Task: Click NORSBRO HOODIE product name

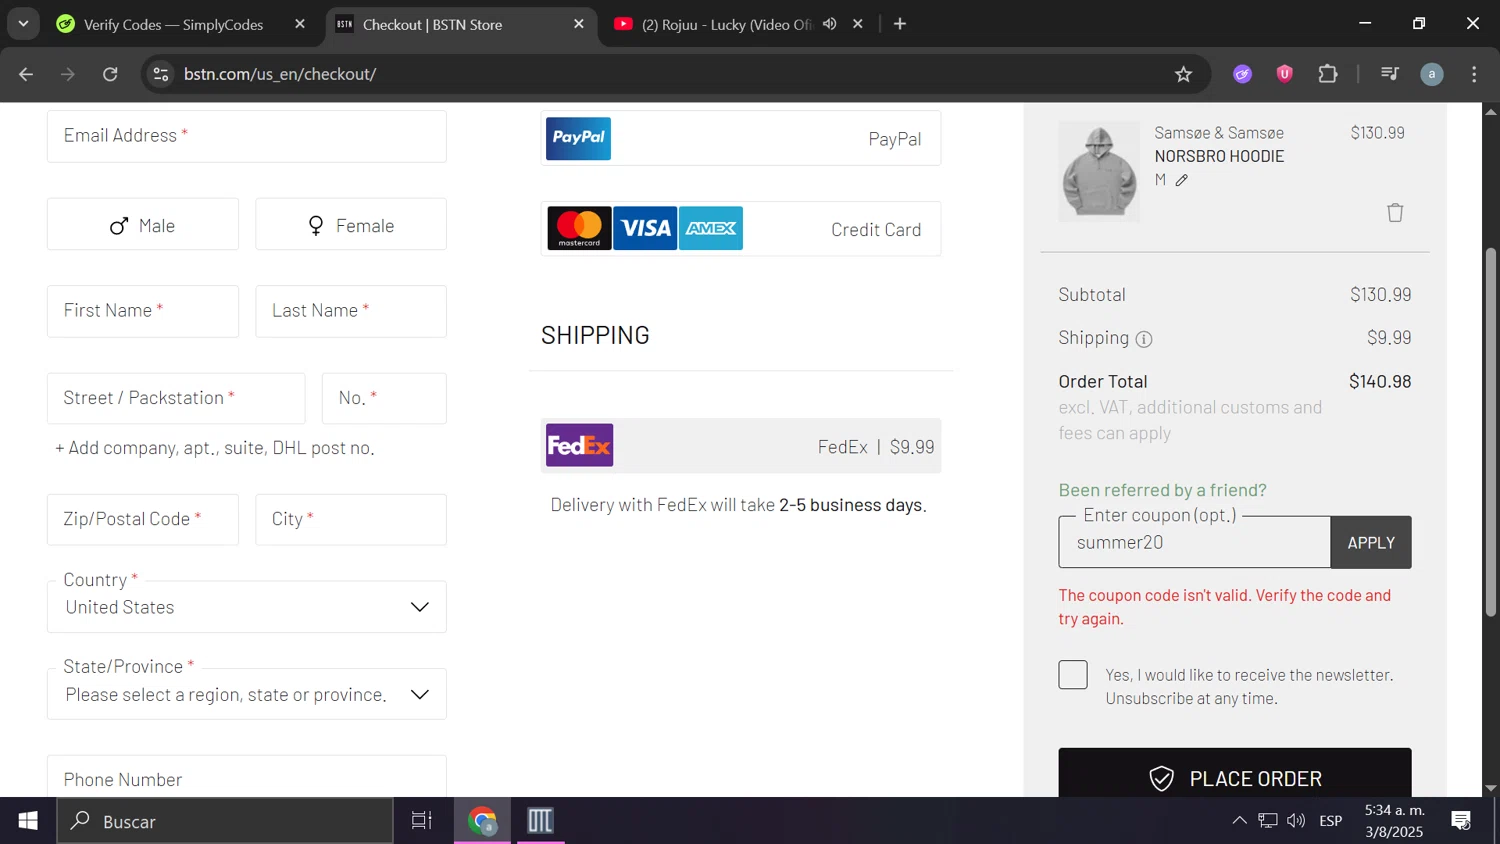Action: point(1219,156)
